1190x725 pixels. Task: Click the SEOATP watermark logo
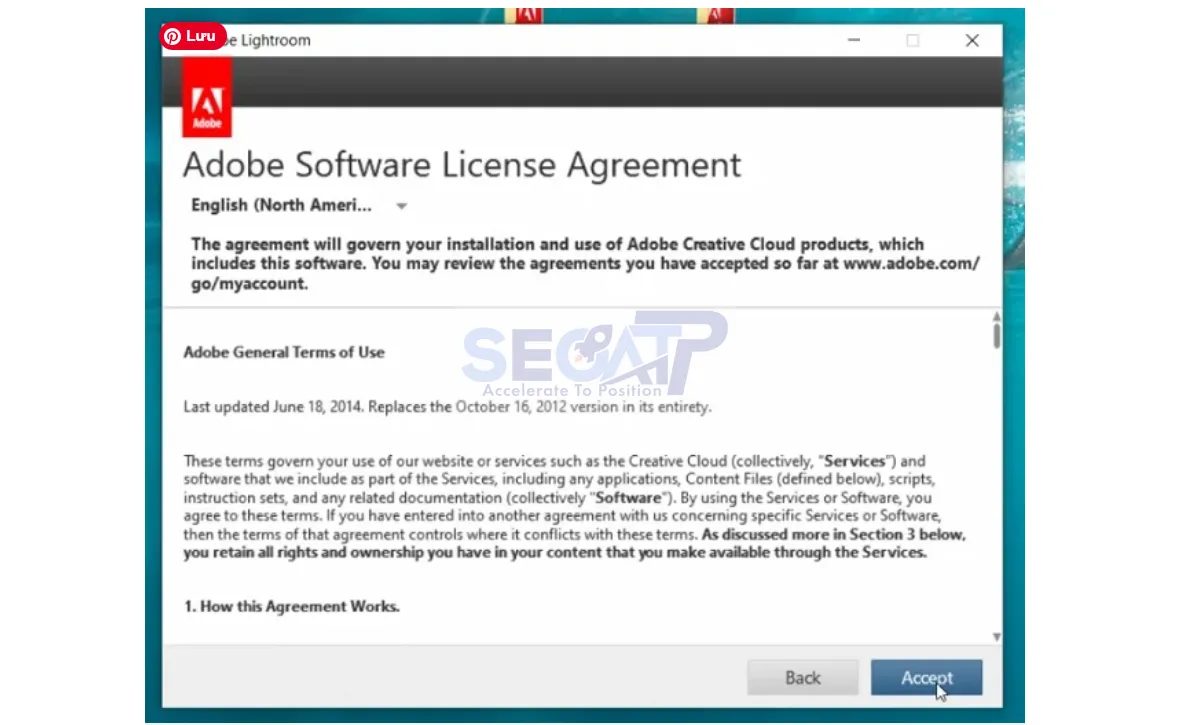tap(594, 355)
